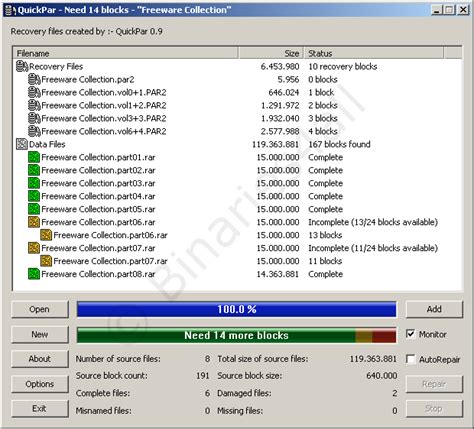Image resolution: width=474 pixels, height=429 pixels.
Task: Click Complete status of part01.rar
Action: [x=325, y=157]
